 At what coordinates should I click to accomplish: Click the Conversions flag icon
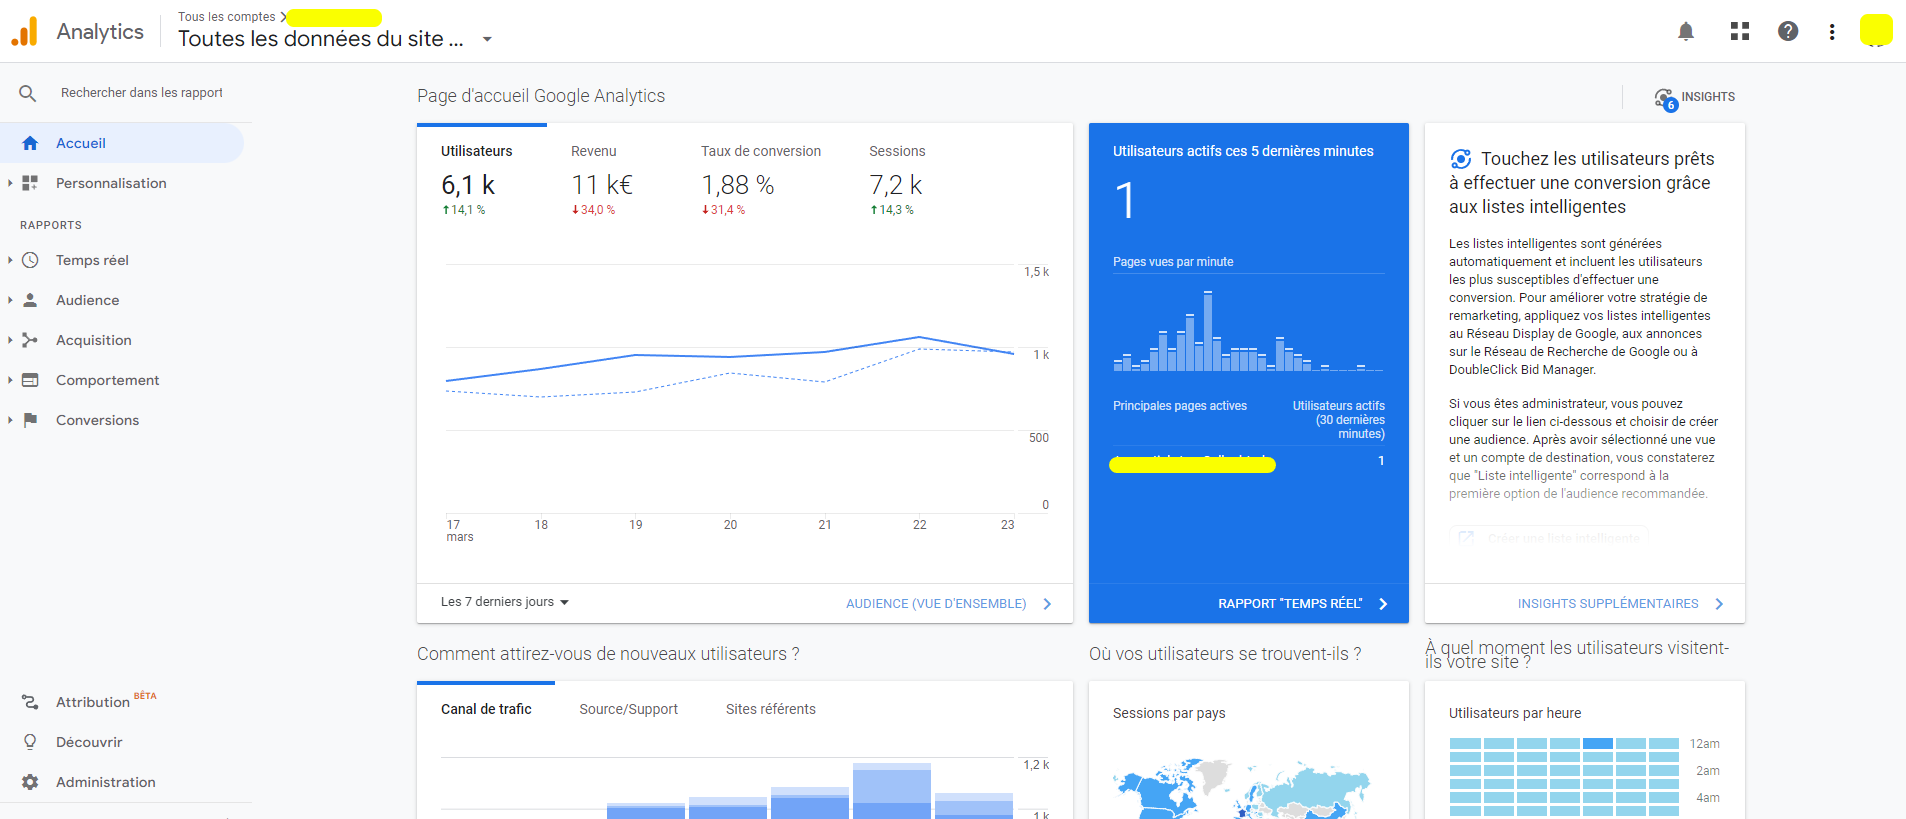point(30,420)
